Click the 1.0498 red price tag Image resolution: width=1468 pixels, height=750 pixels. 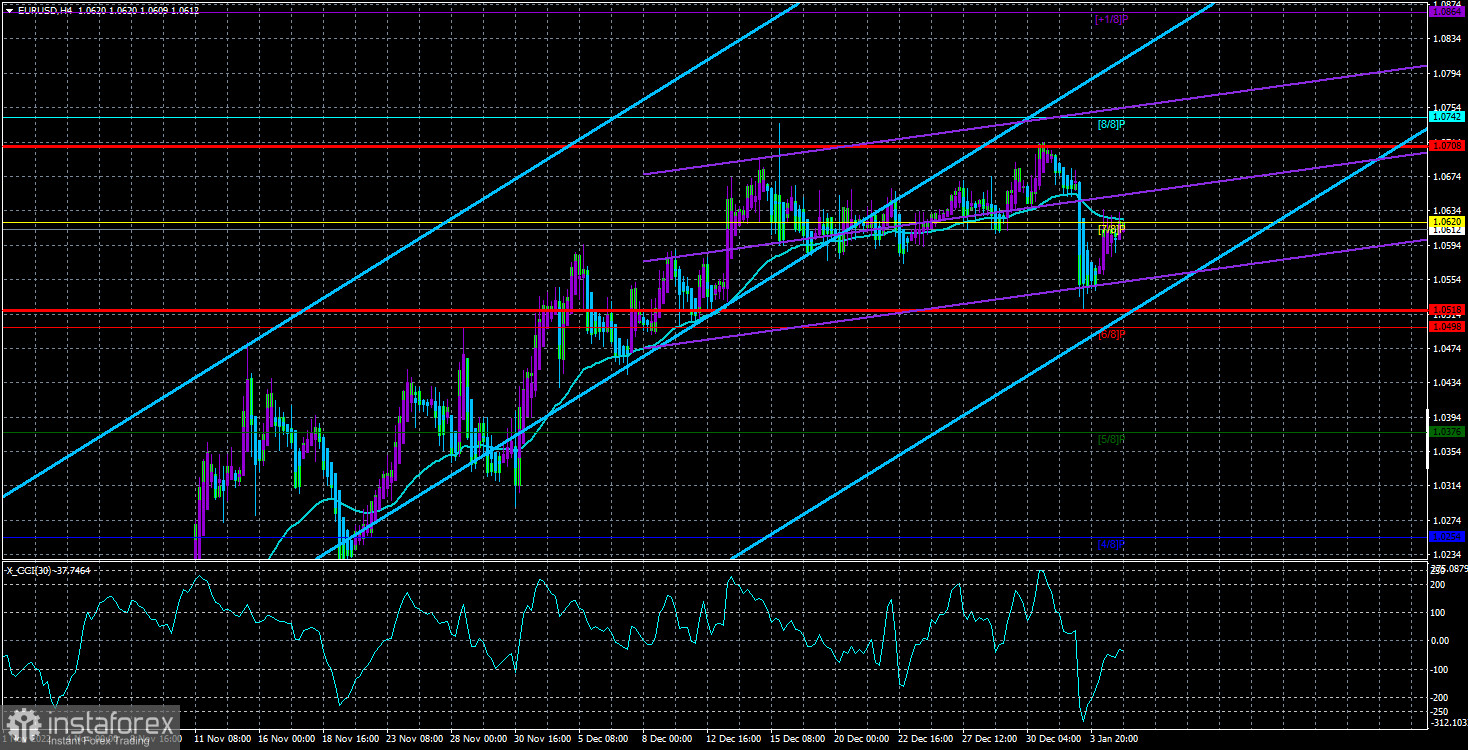(x=1447, y=326)
